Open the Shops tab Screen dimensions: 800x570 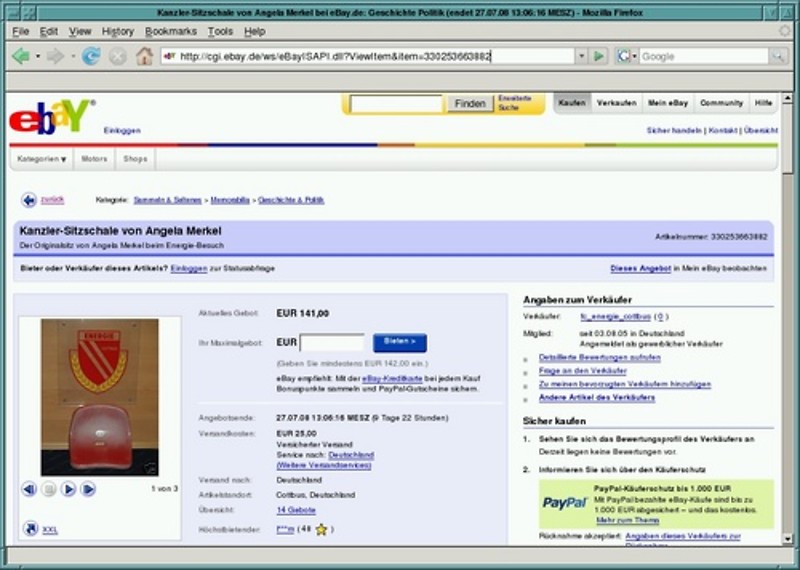(x=135, y=159)
